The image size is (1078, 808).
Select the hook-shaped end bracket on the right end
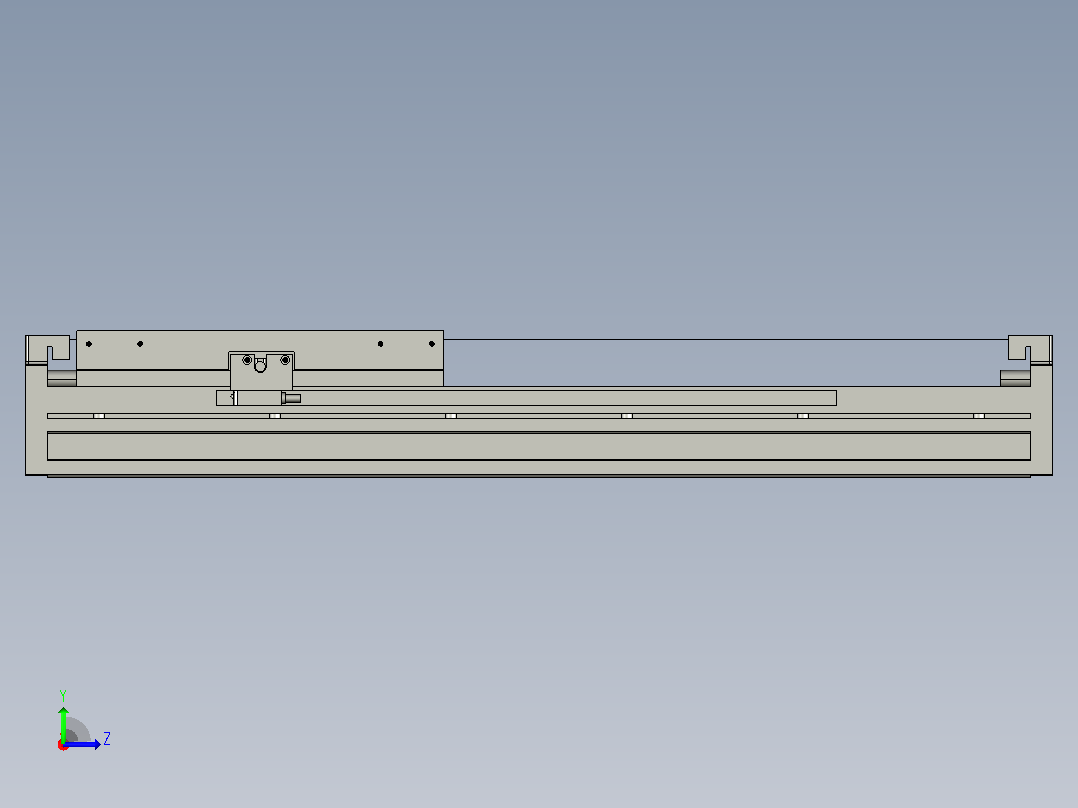pos(1030,349)
